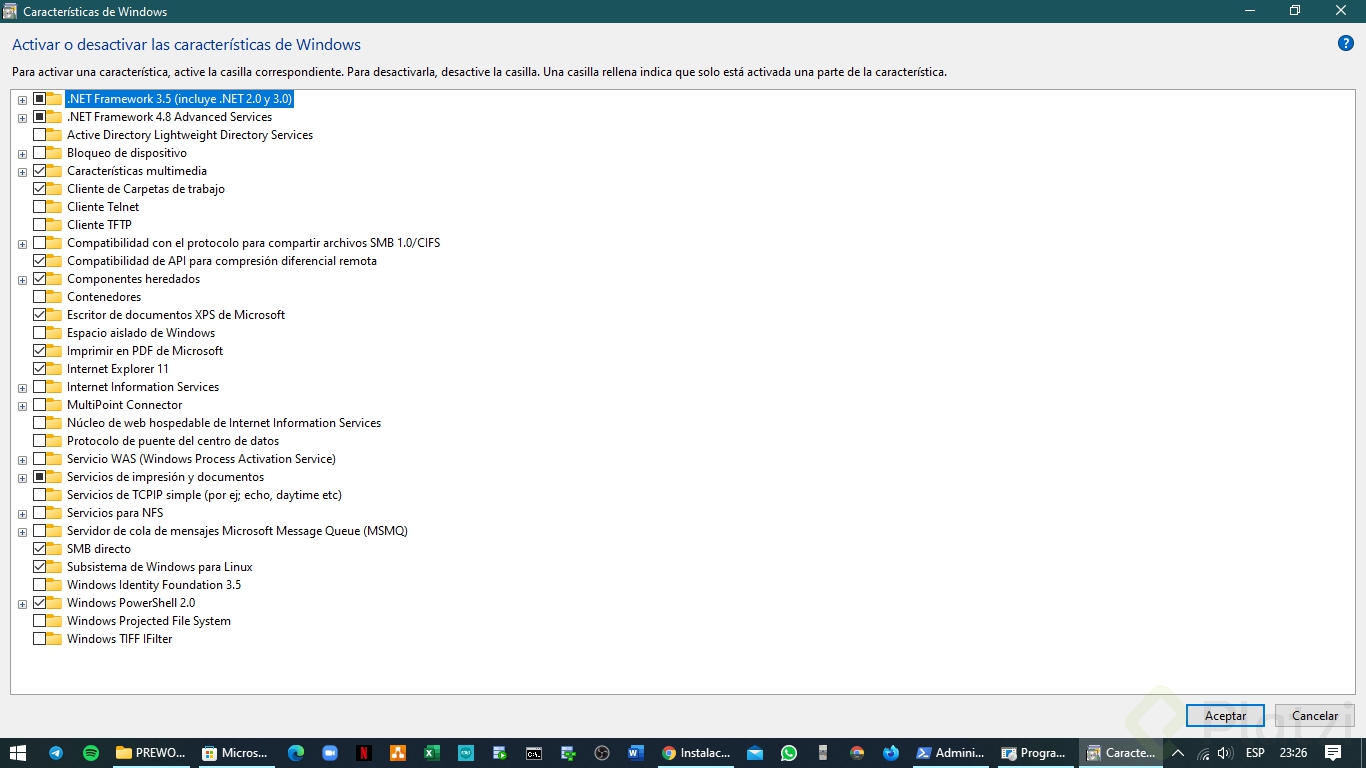
Task: Select the Servicio WAS row
Action: [201, 459]
